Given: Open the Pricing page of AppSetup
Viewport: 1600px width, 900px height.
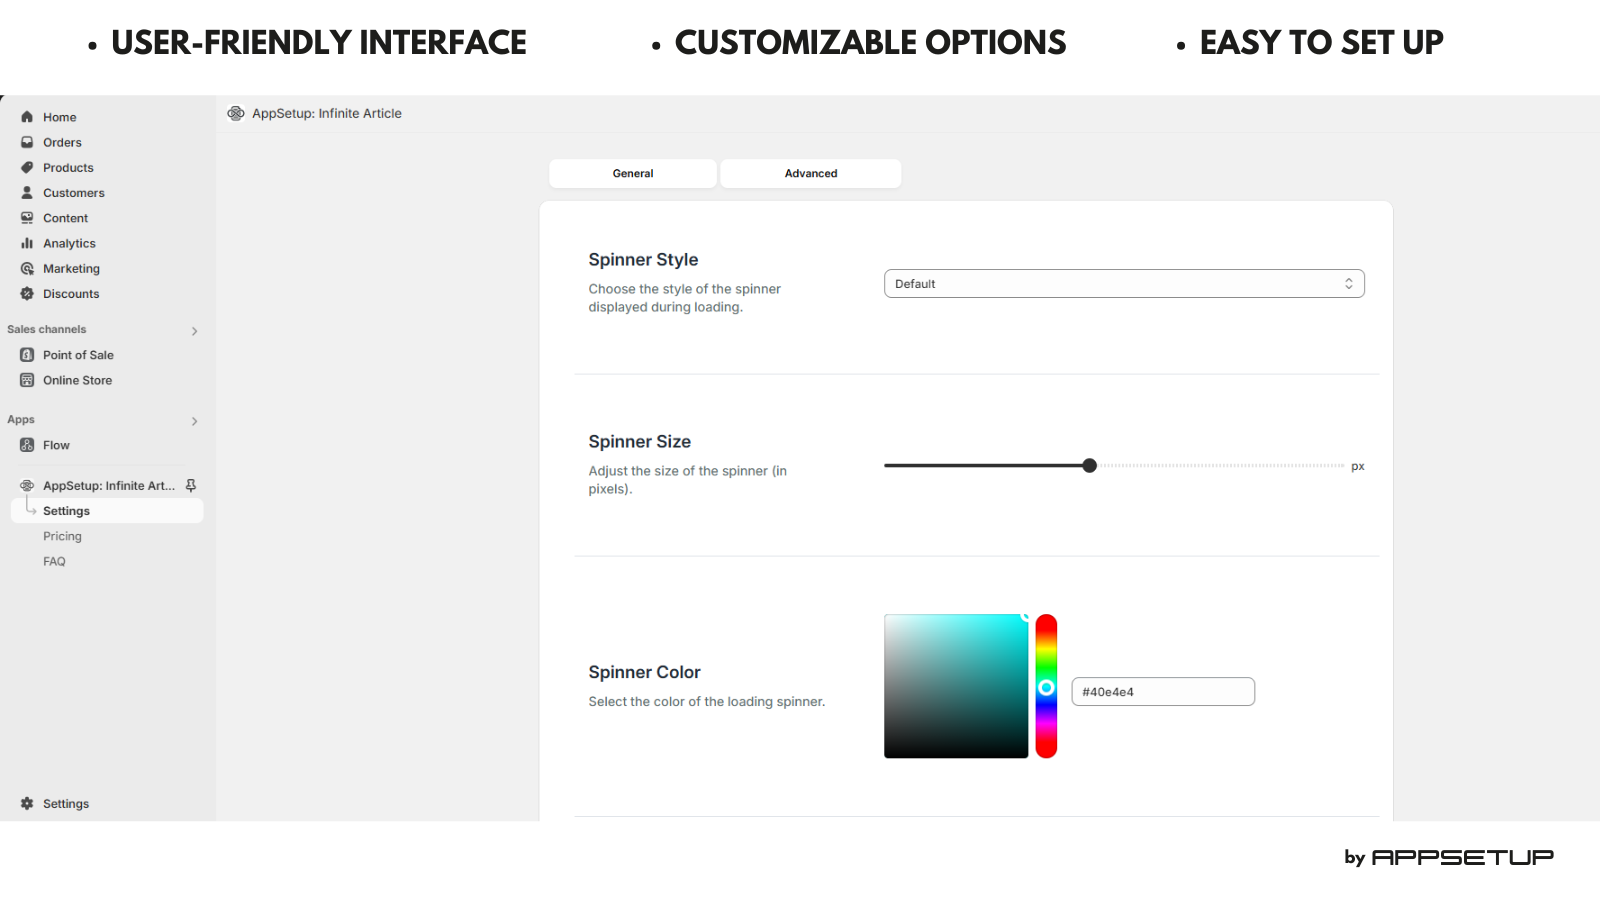Looking at the screenshot, I should click(62, 536).
